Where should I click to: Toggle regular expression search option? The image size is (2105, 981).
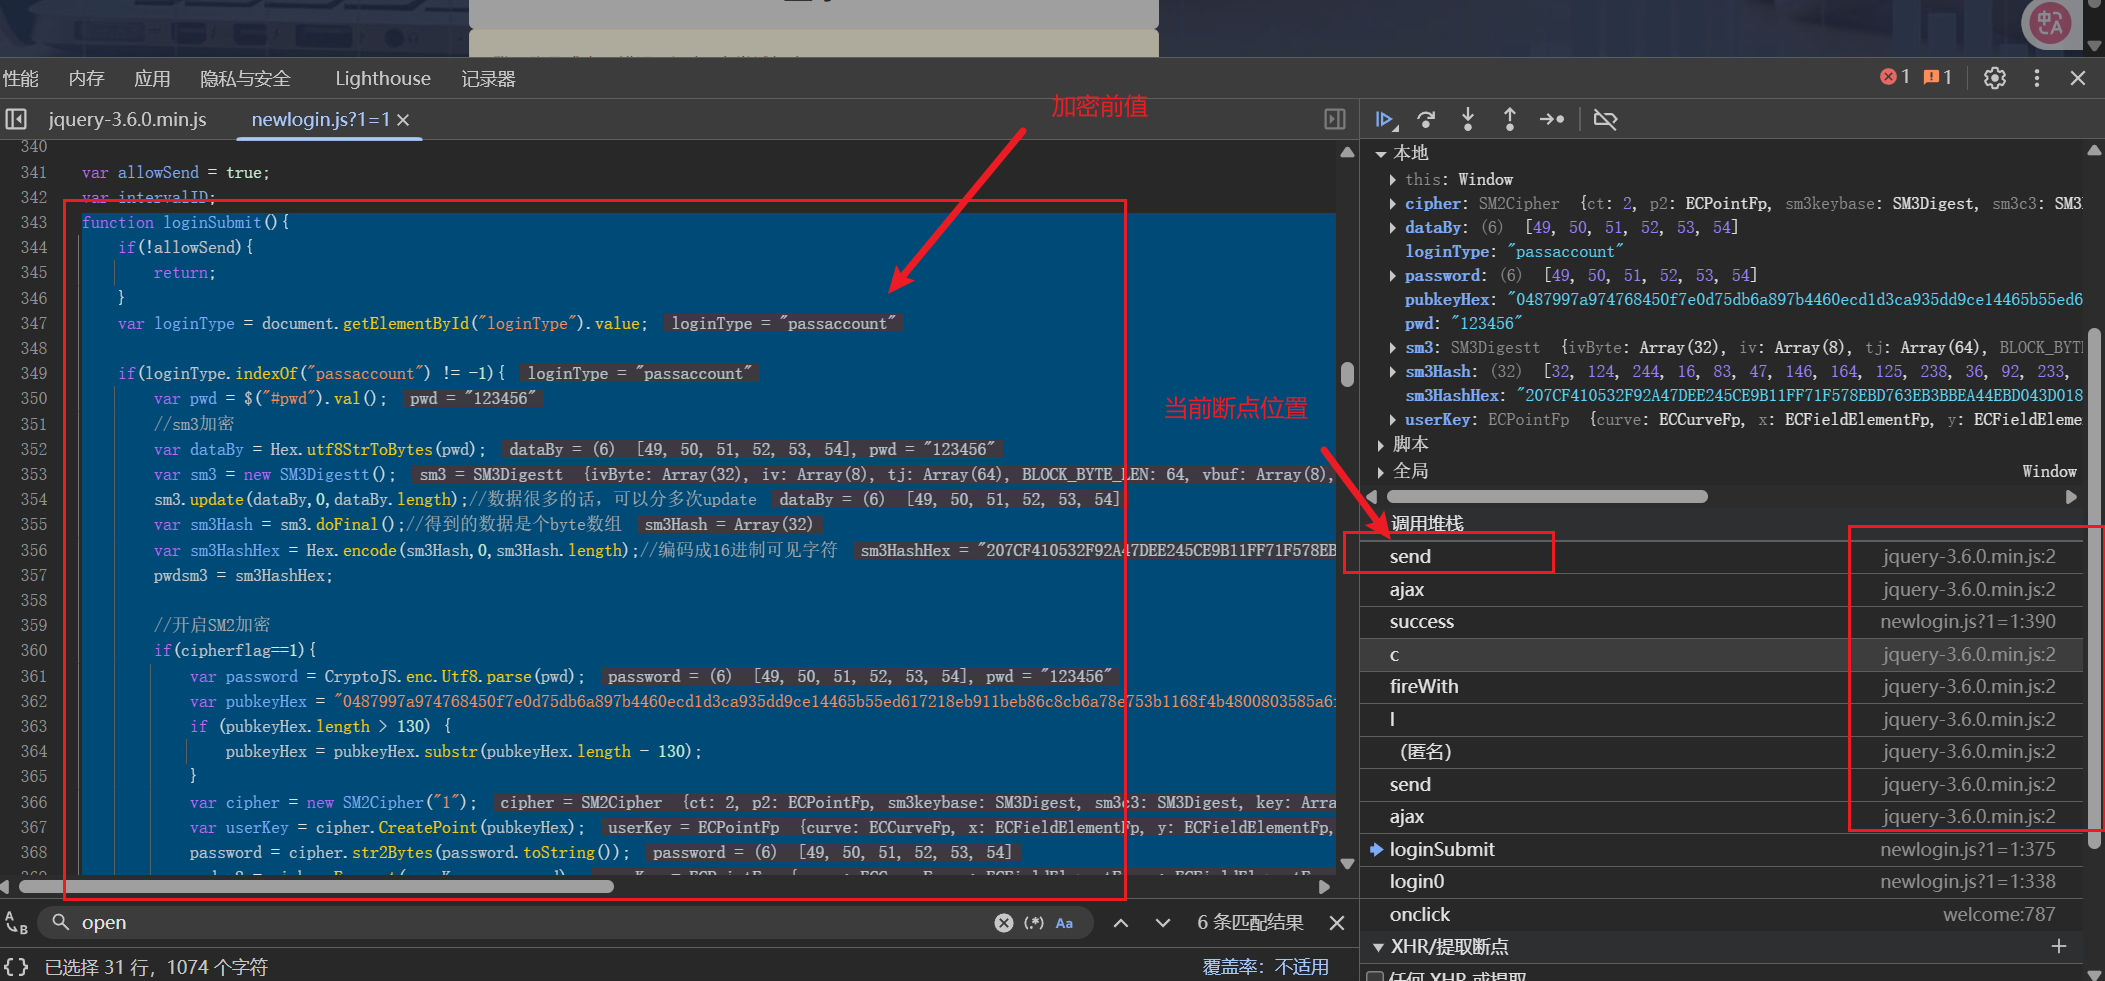1034,923
